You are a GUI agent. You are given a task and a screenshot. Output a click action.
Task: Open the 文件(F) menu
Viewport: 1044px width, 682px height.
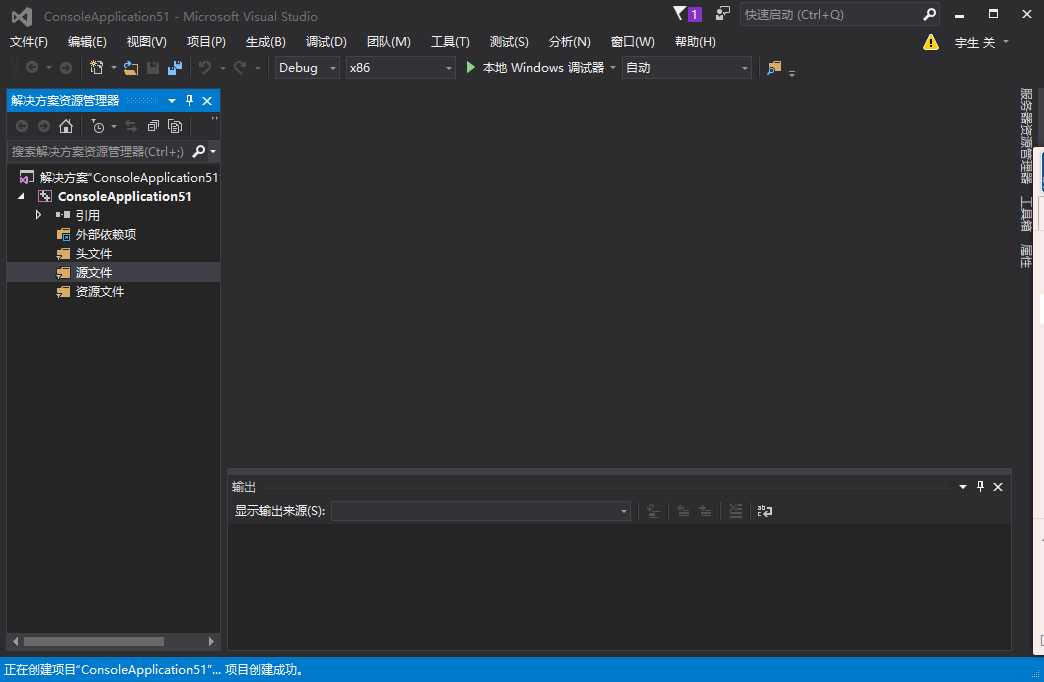point(29,41)
